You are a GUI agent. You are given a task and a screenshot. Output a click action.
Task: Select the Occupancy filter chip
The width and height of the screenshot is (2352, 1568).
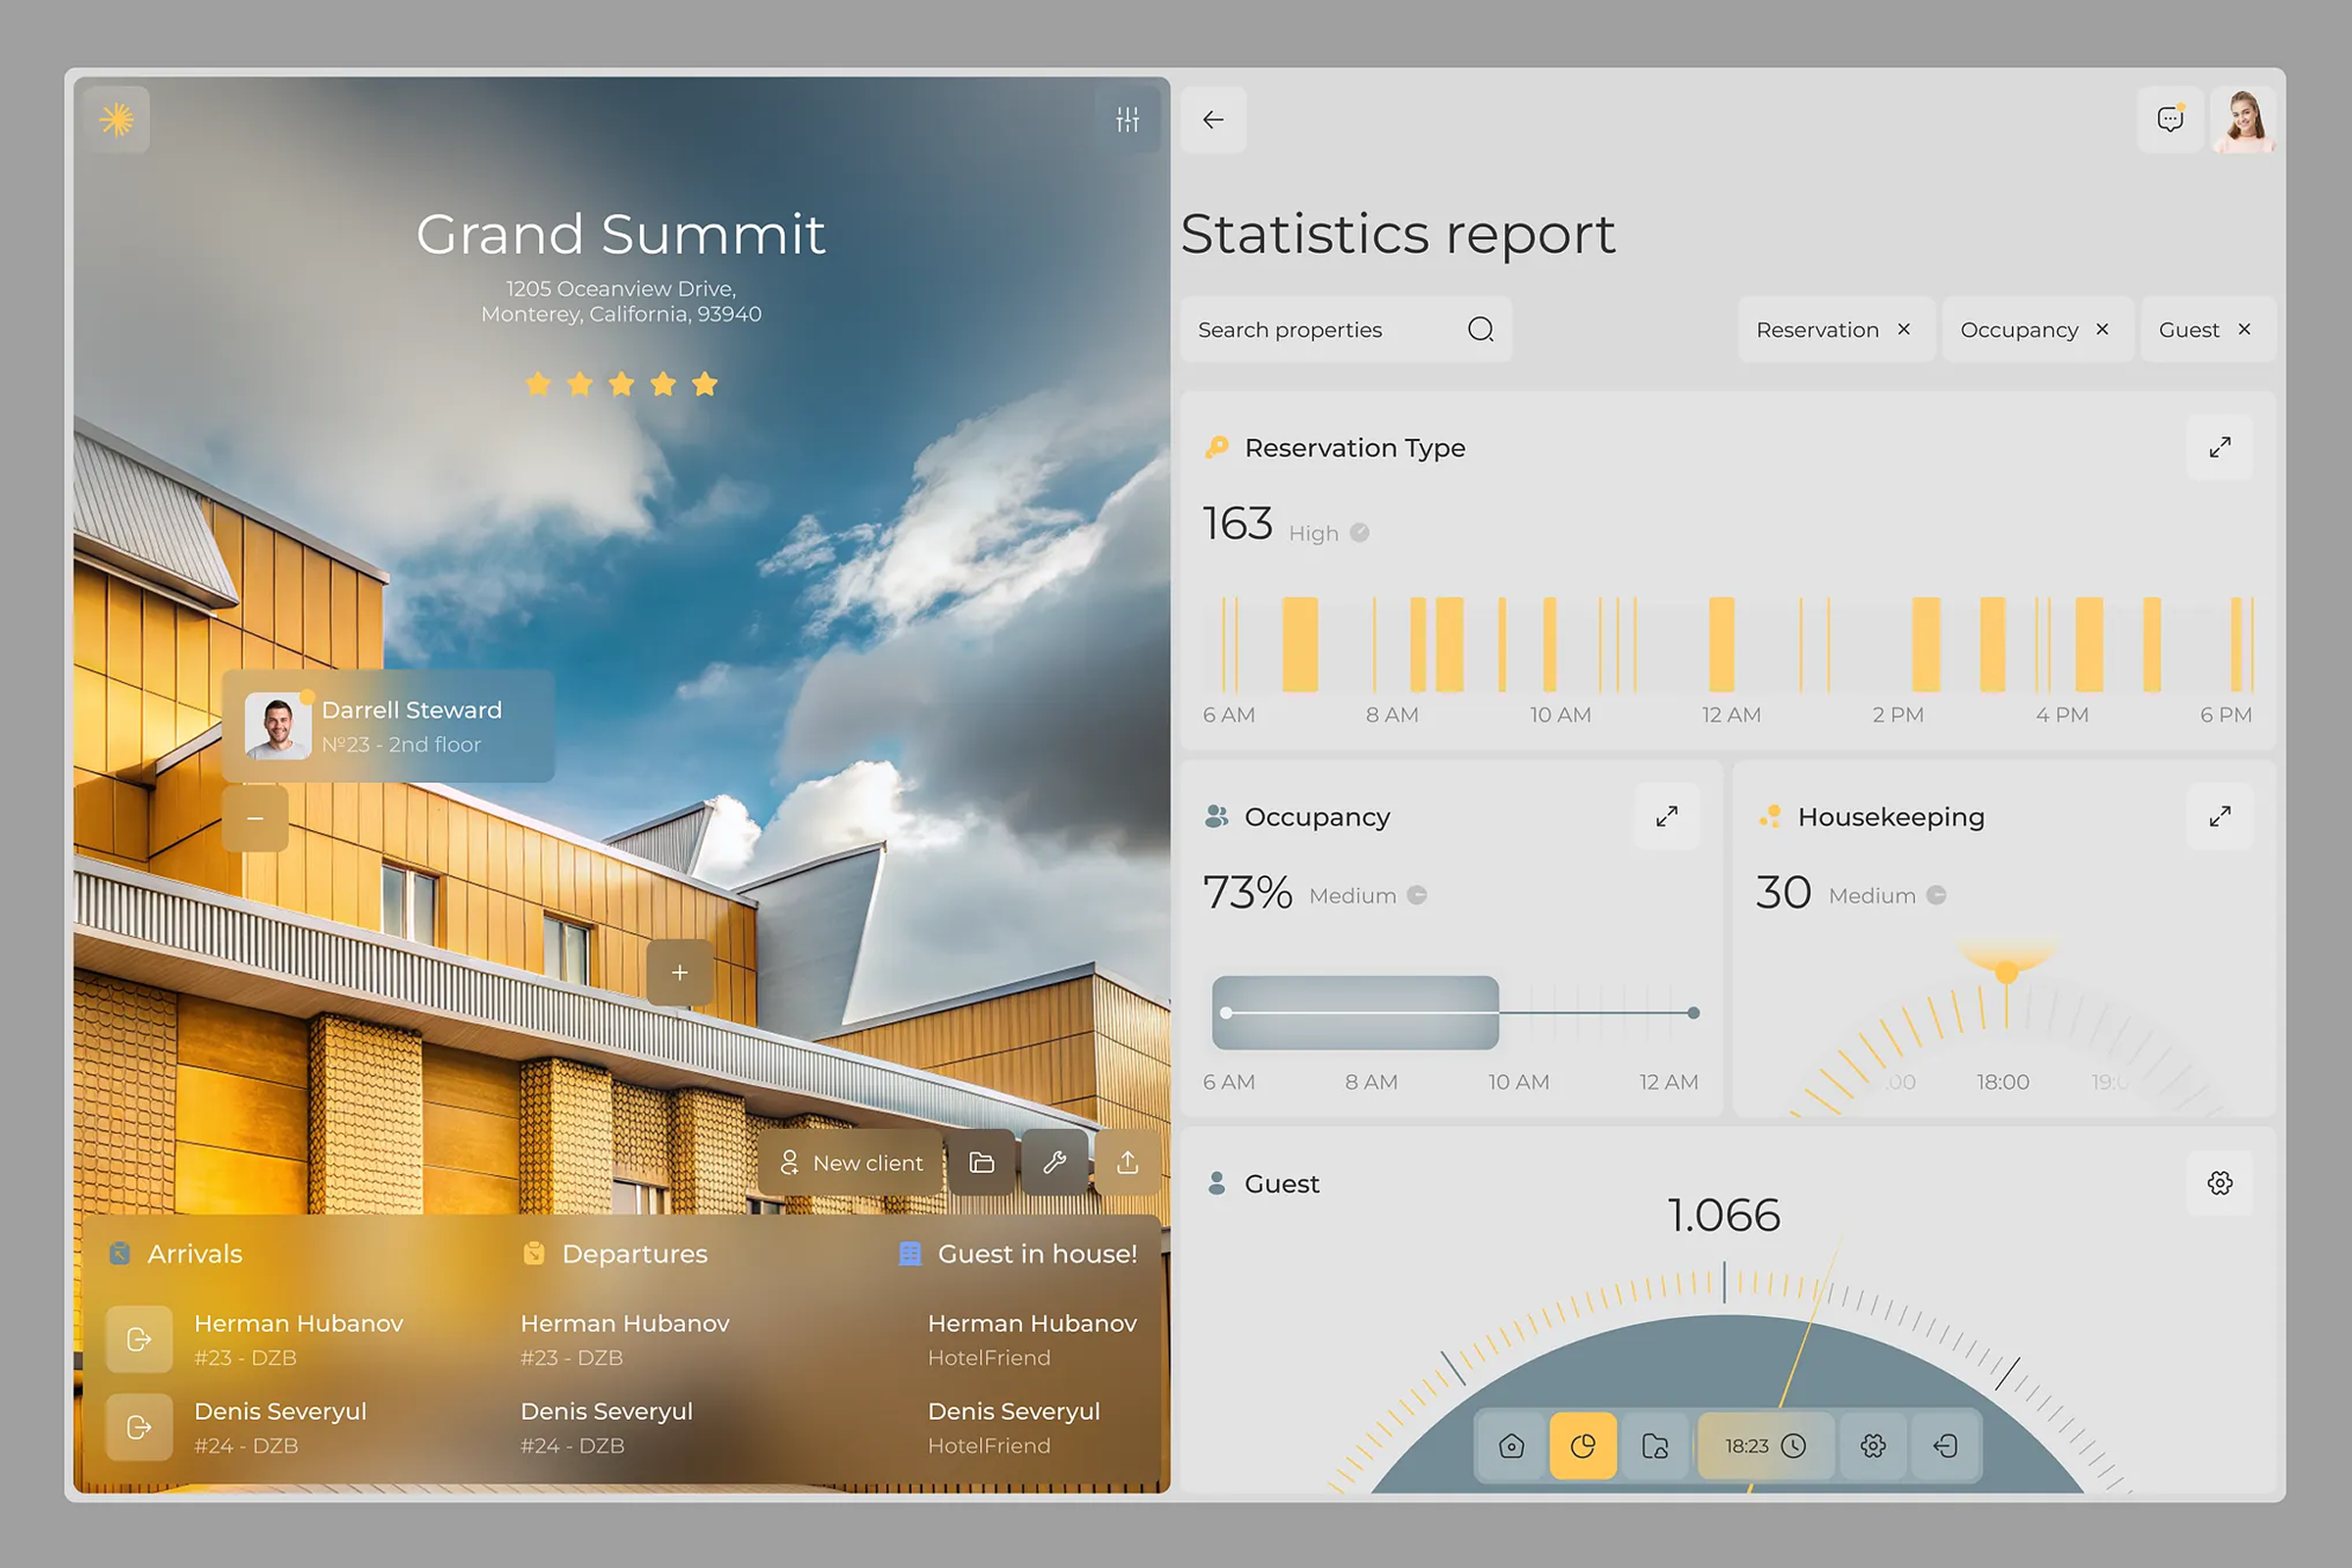coord(2037,329)
